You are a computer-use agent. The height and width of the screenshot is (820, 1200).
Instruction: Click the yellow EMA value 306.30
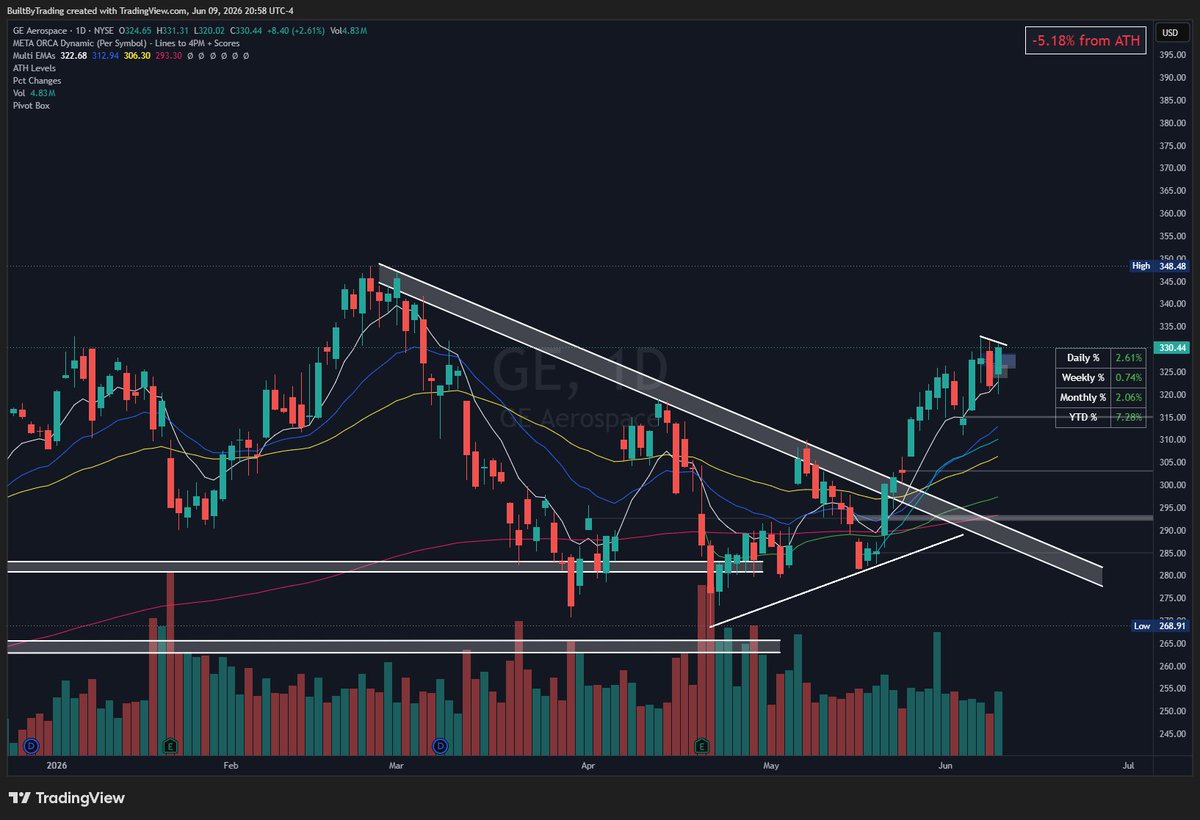136,56
